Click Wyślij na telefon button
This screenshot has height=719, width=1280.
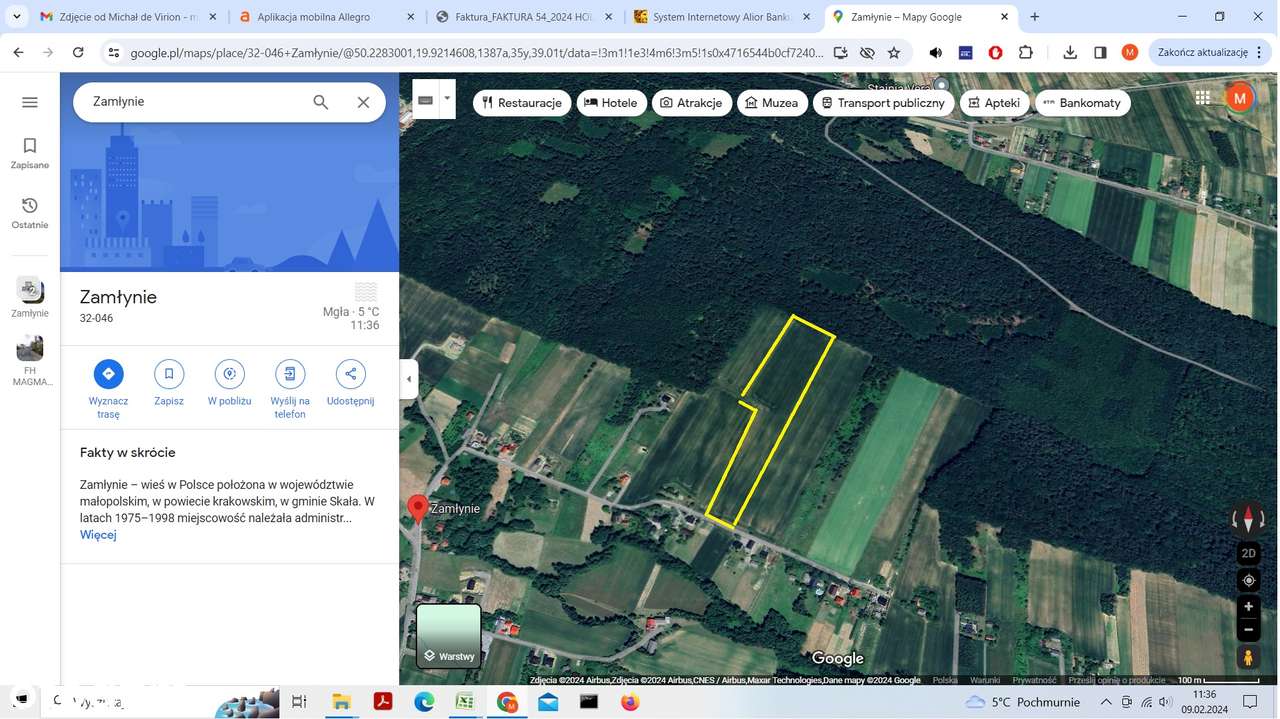[x=290, y=389]
